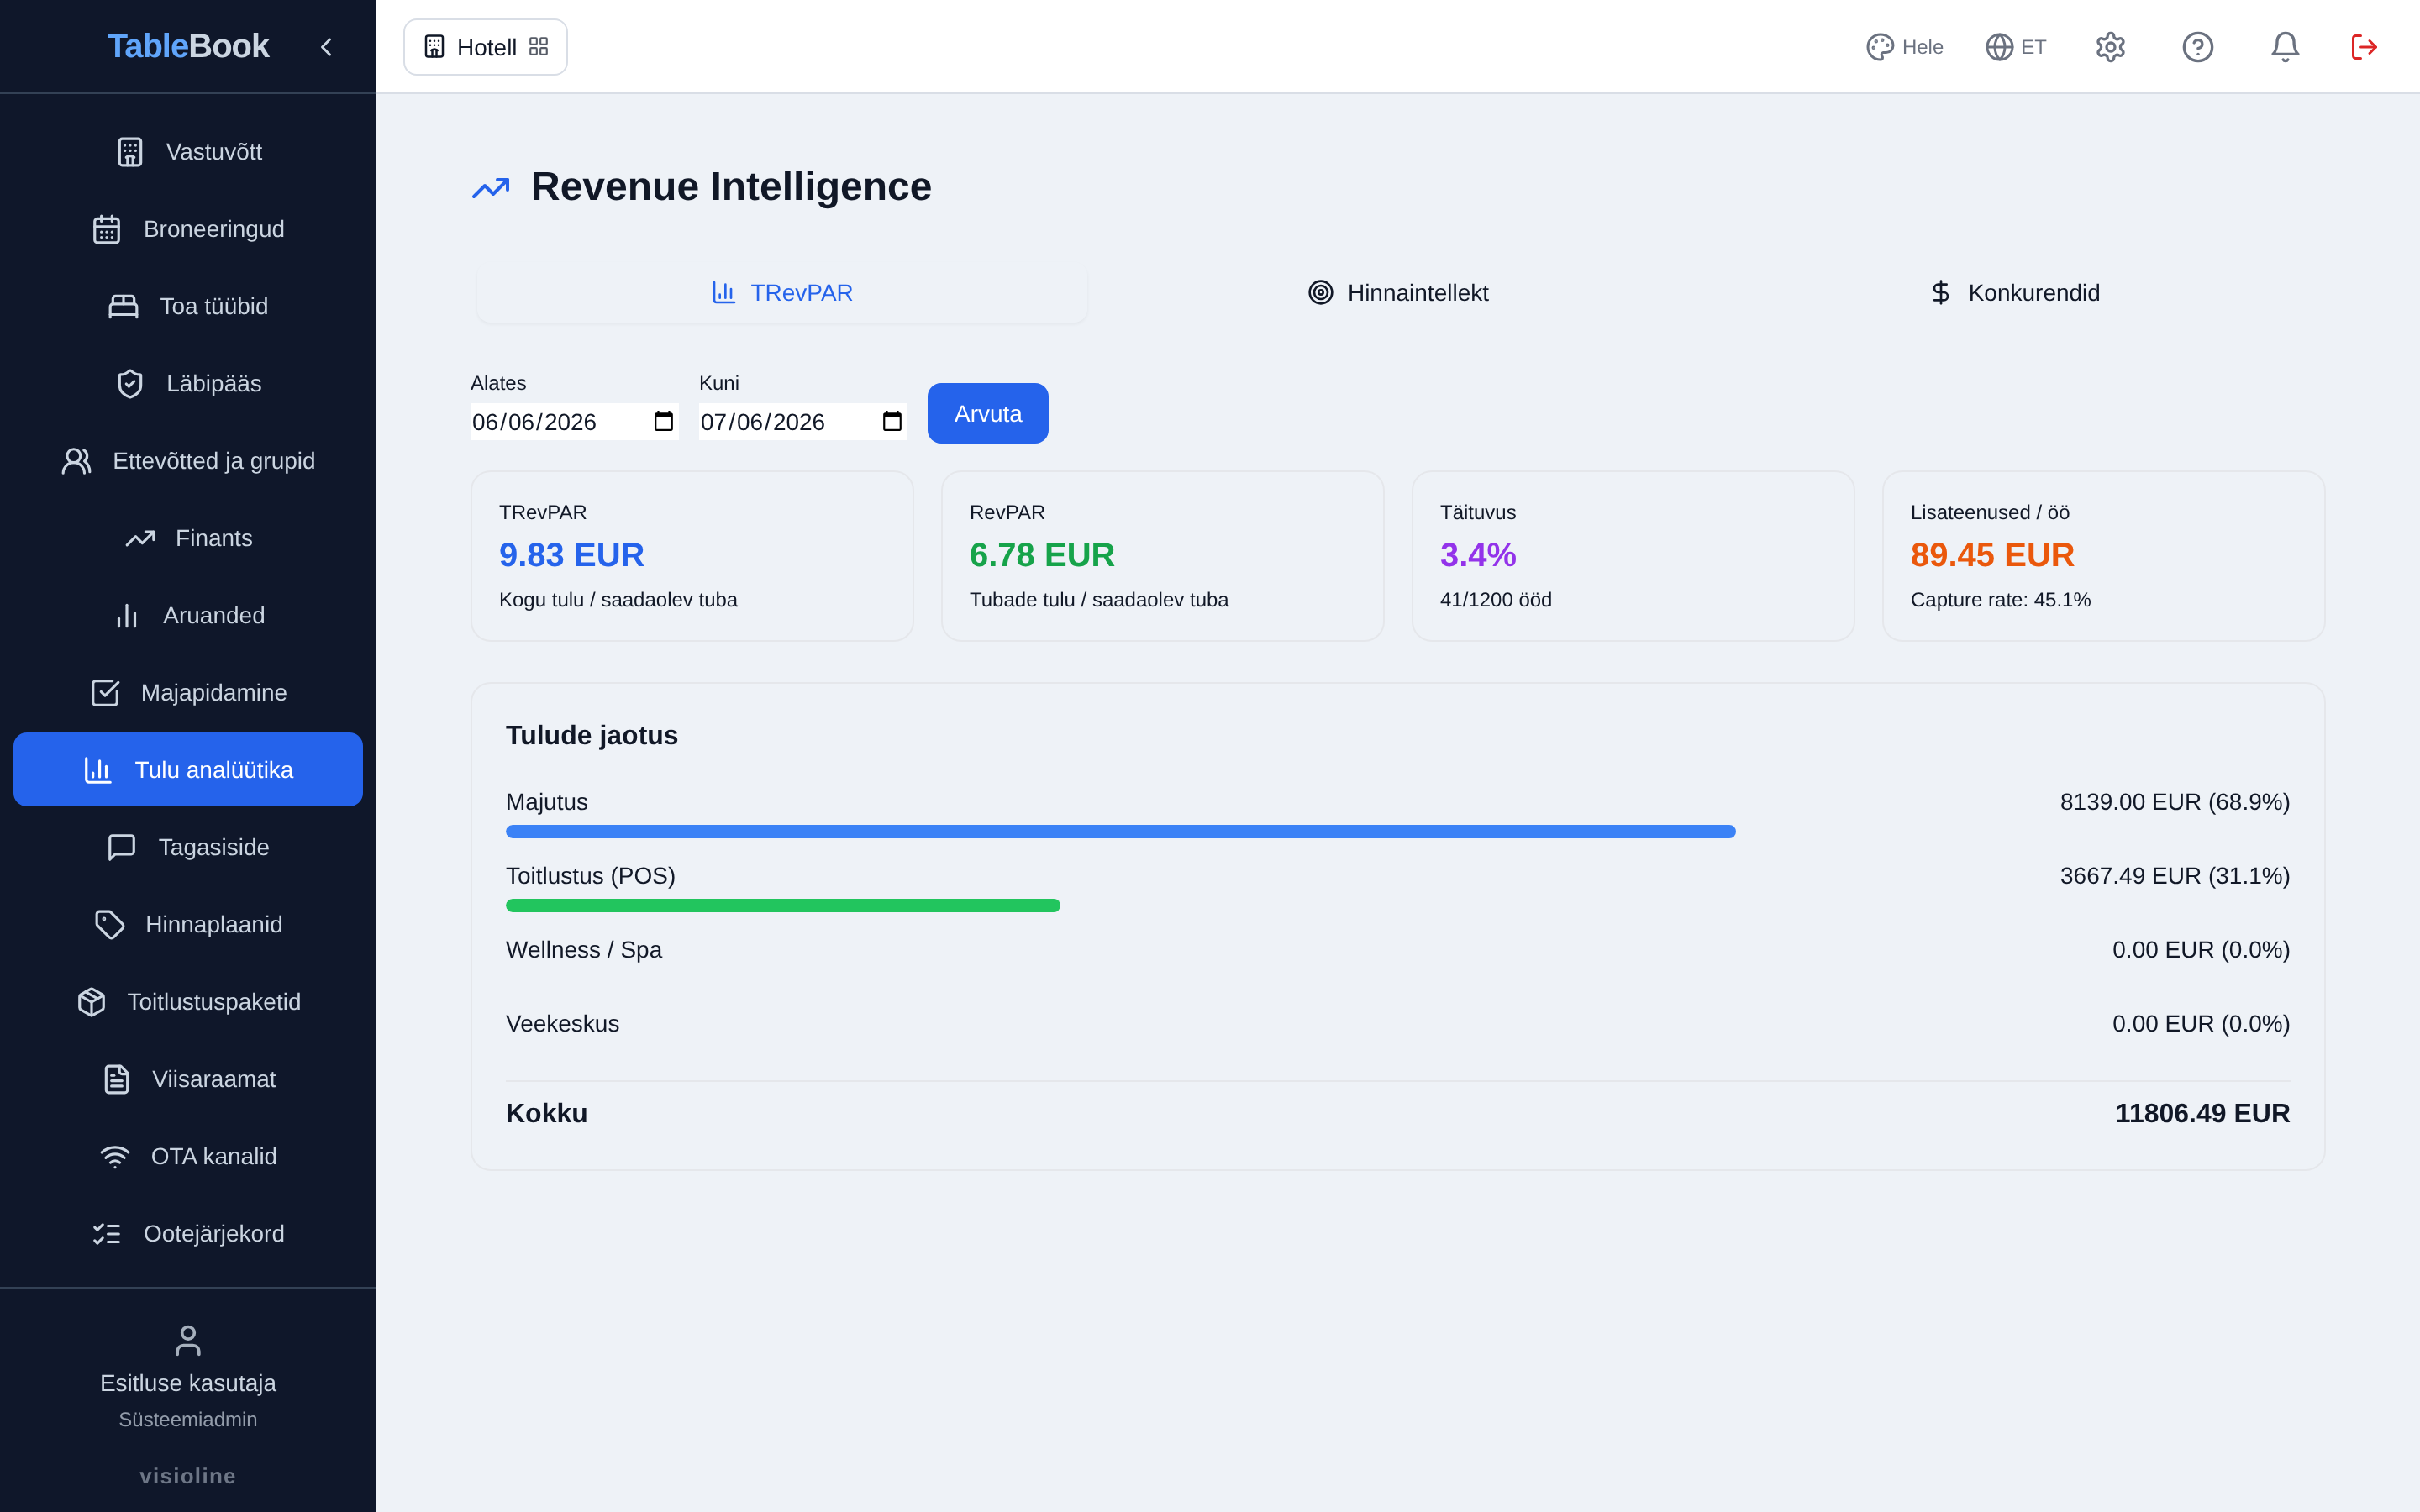Screen dimensions: 2420x1512
Task: Click the Finants trending arrow icon
Action: click(x=140, y=538)
